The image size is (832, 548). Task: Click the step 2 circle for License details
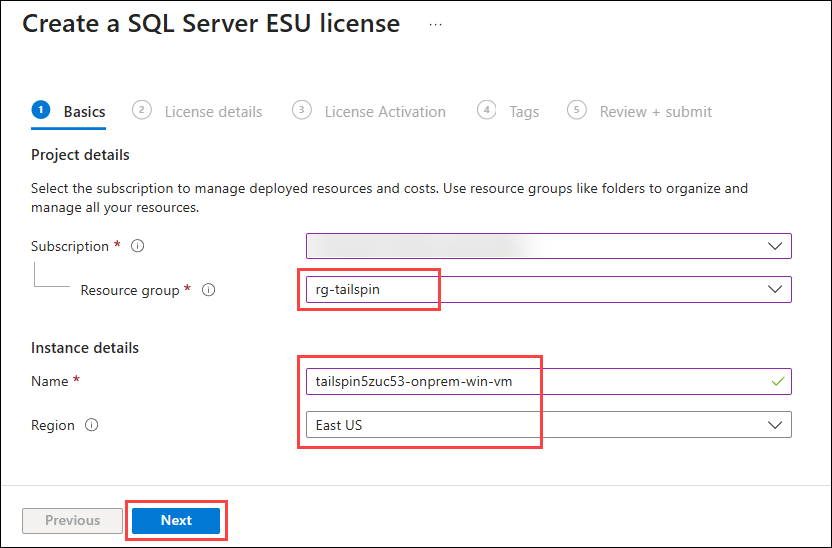pyautogui.click(x=142, y=110)
